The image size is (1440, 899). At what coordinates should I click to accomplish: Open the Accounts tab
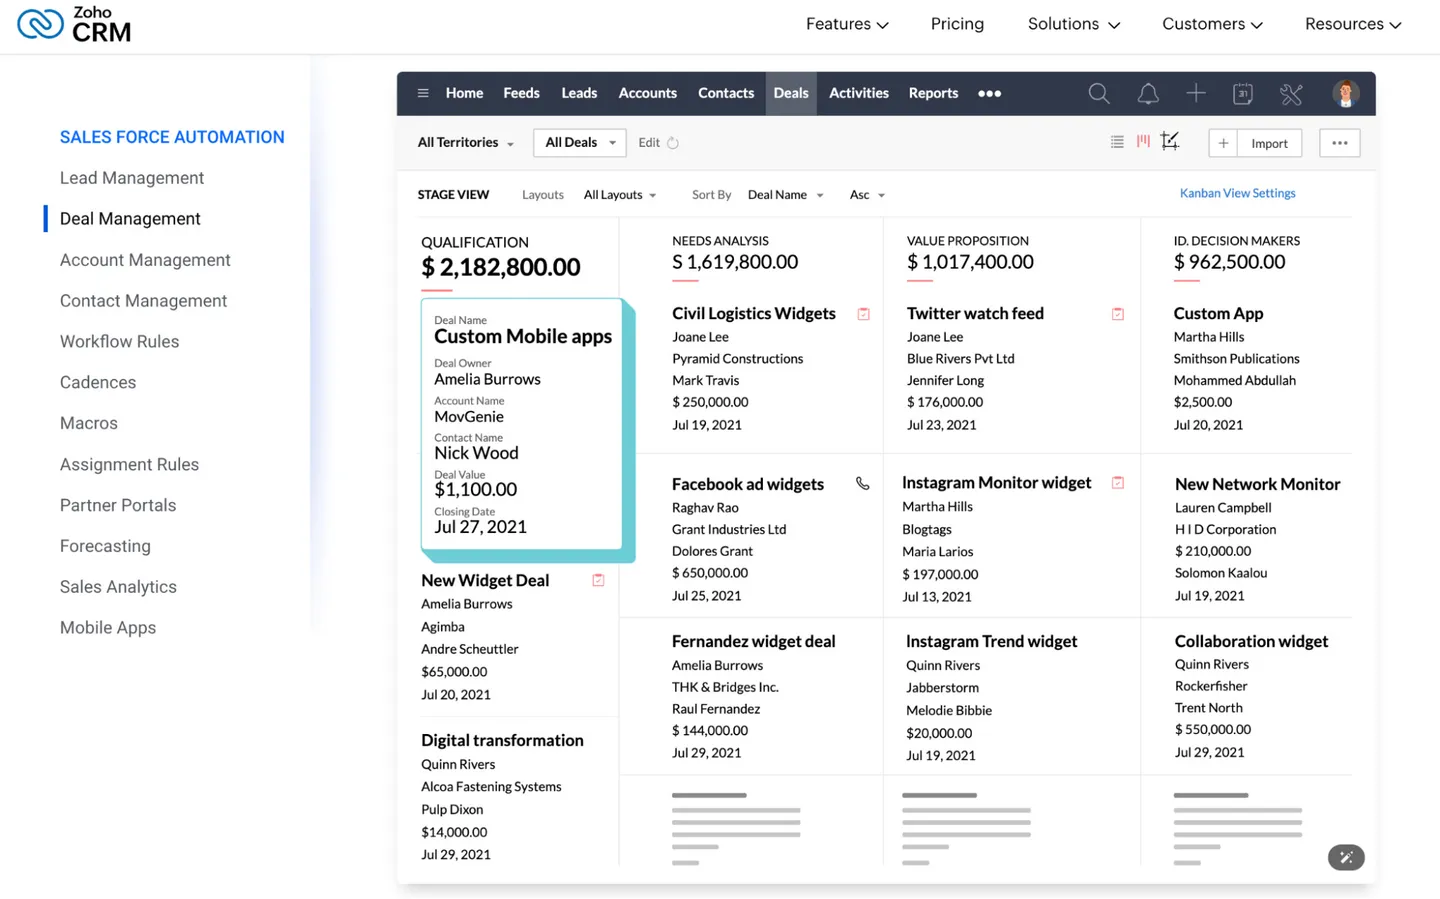pyautogui.click(x=647, y=93)
